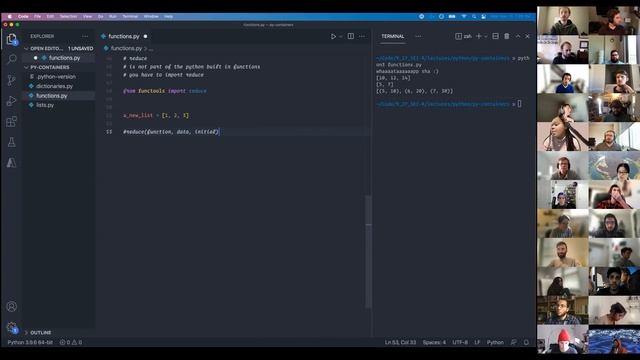The width and height of the screenshot is (640, 360).
Task: Open the Explorer view in activity bar
Action: [x=11, y=39]
